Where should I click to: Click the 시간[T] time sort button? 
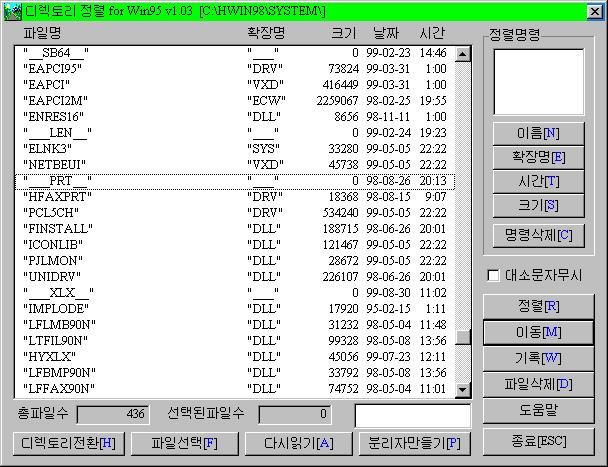537,181
